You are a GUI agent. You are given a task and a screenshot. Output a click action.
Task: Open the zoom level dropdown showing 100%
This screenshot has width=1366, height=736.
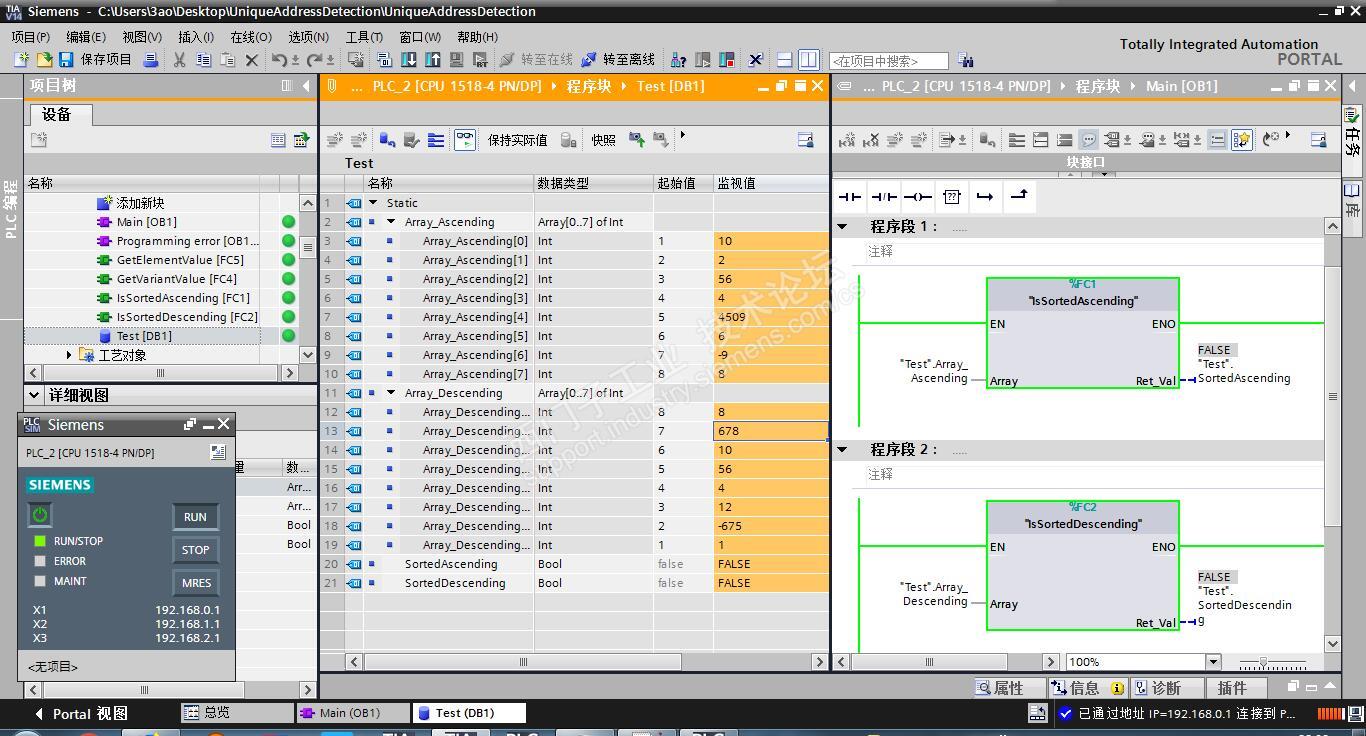tap(1213, 662)
